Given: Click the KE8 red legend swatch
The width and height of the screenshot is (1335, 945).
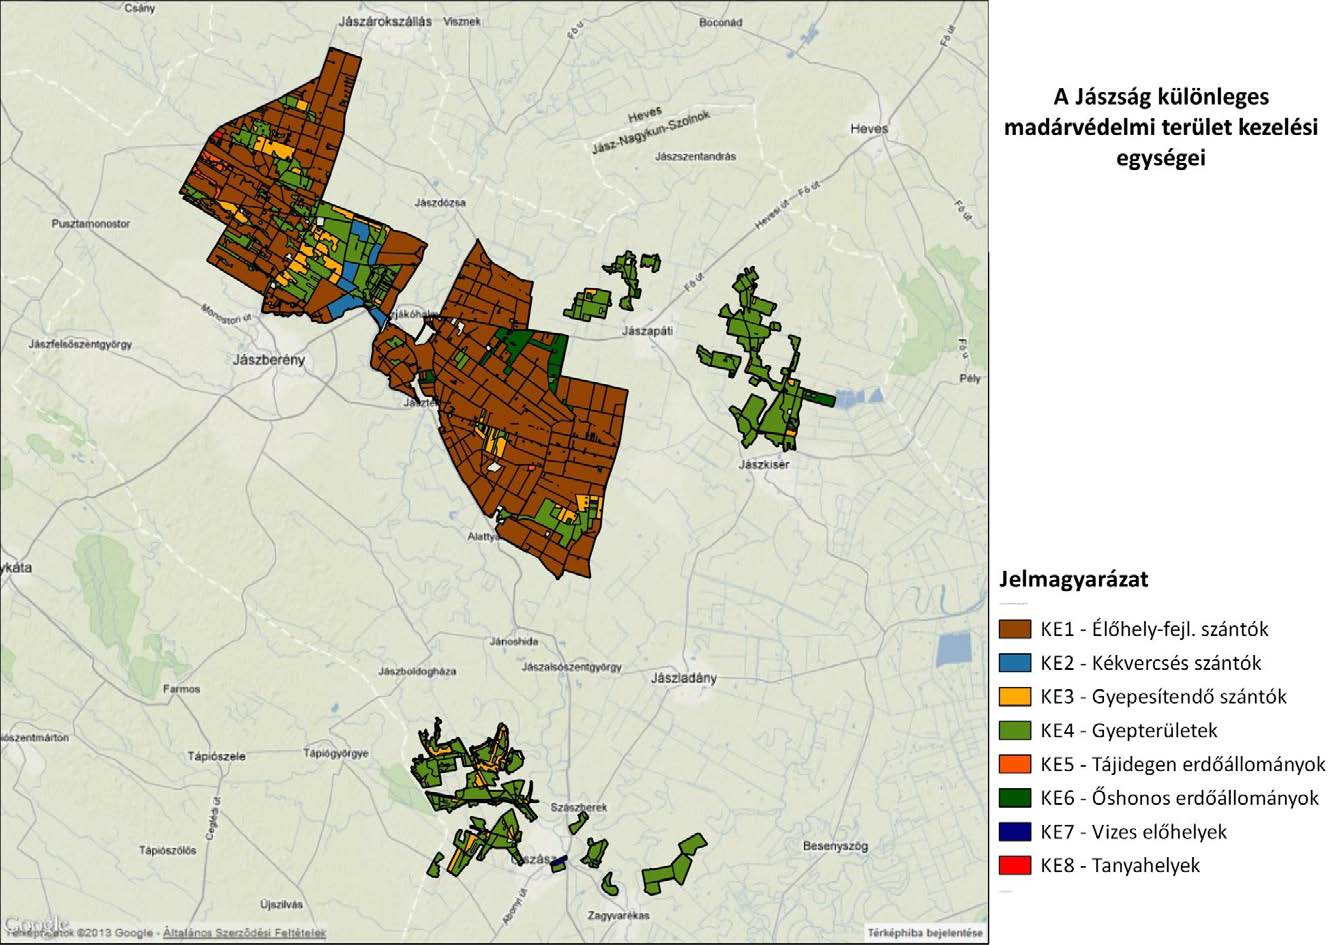Looking at the screenshot, I should tap(1014, 865).
